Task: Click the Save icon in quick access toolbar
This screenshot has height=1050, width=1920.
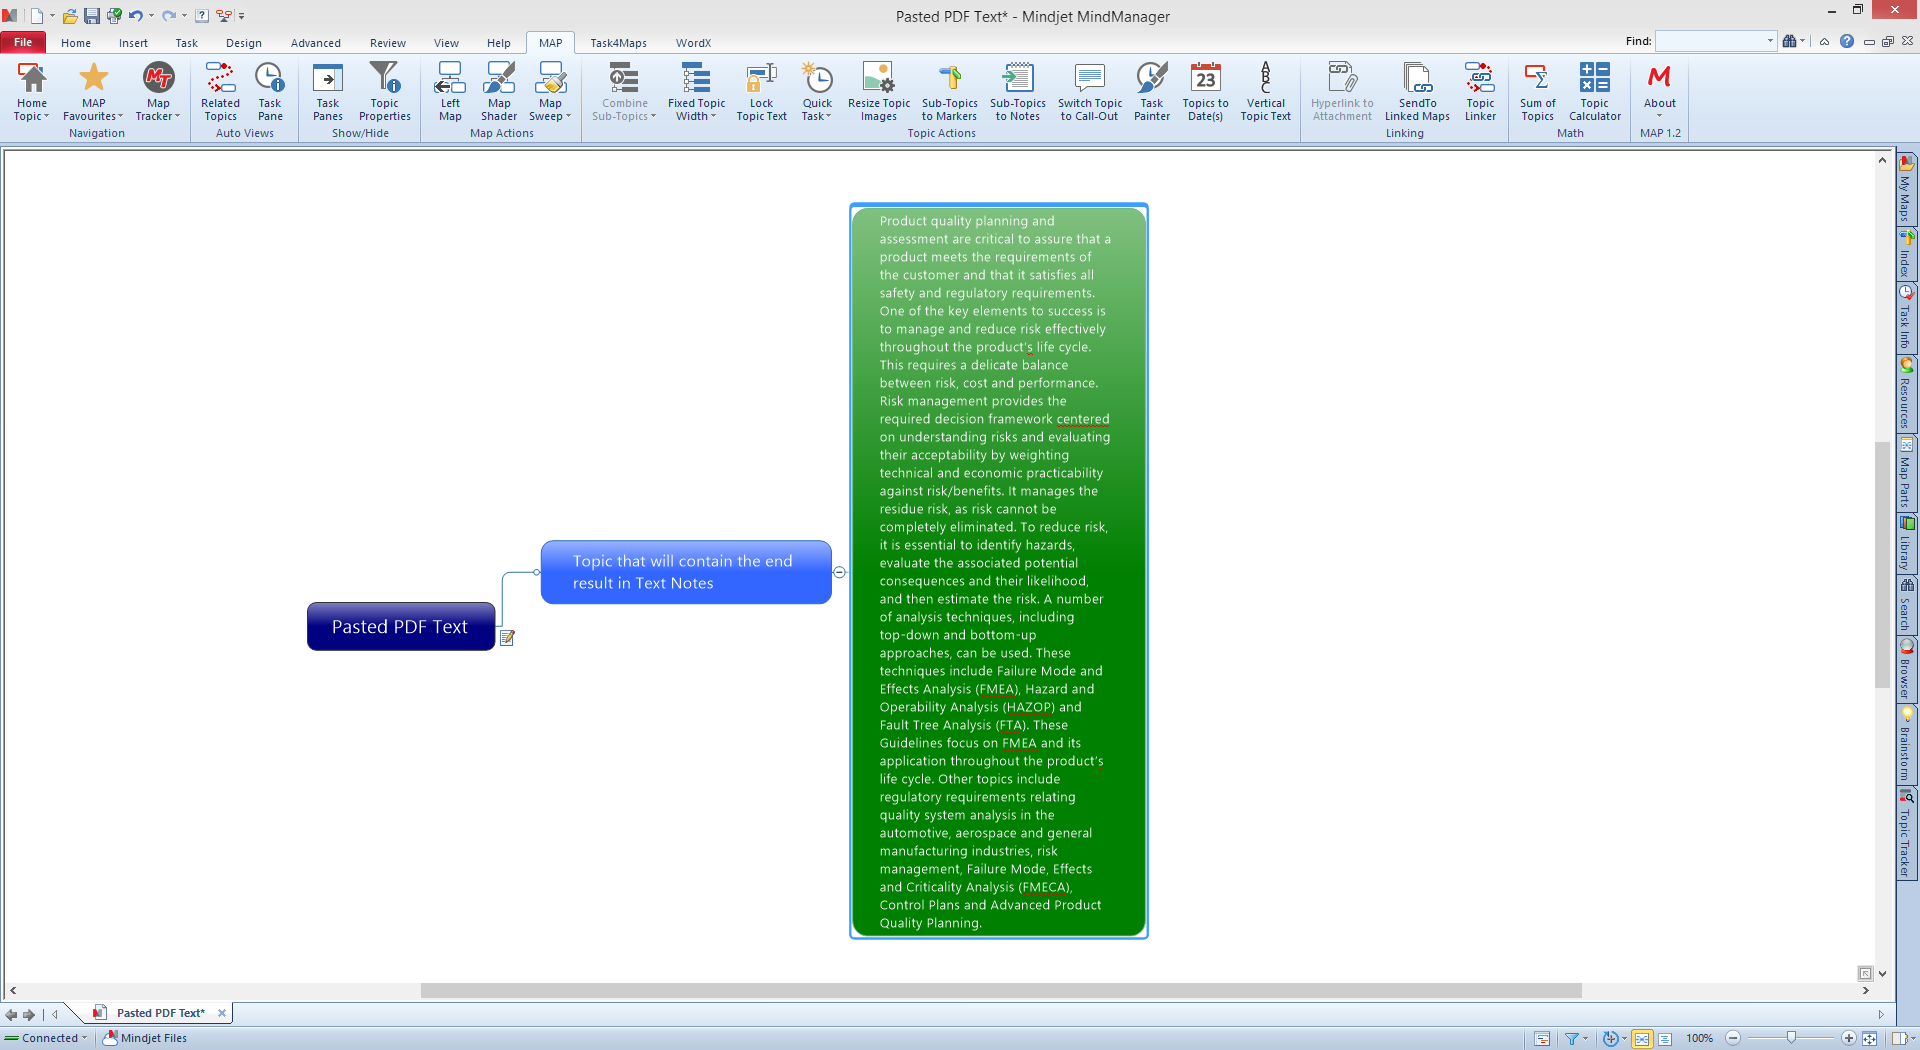Action: [92, 15]
